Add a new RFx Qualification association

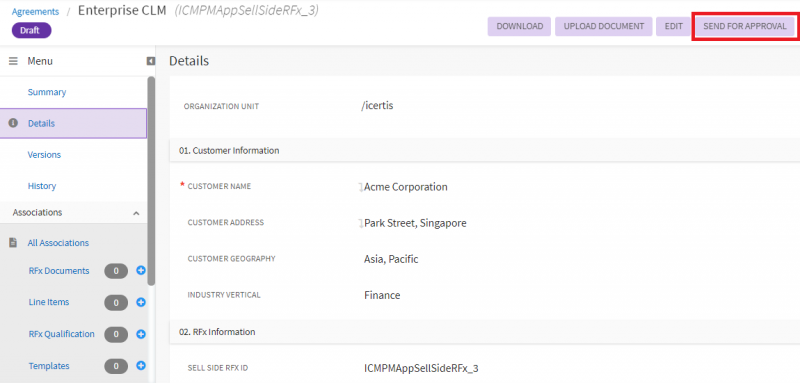coord(141,335)
